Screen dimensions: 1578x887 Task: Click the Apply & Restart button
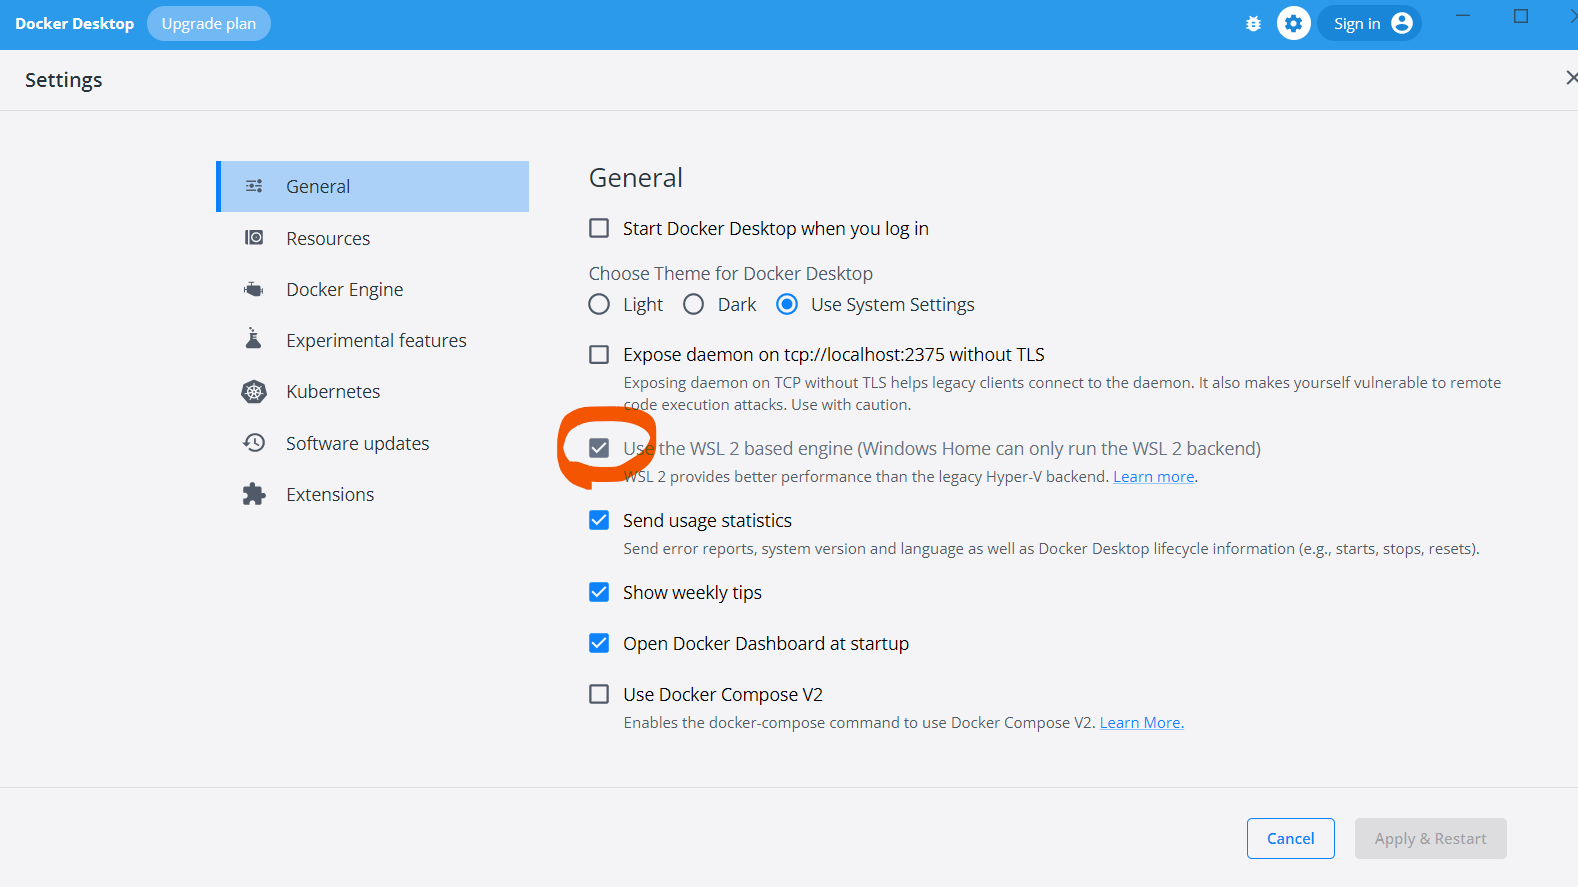(x=1430, y=838)
